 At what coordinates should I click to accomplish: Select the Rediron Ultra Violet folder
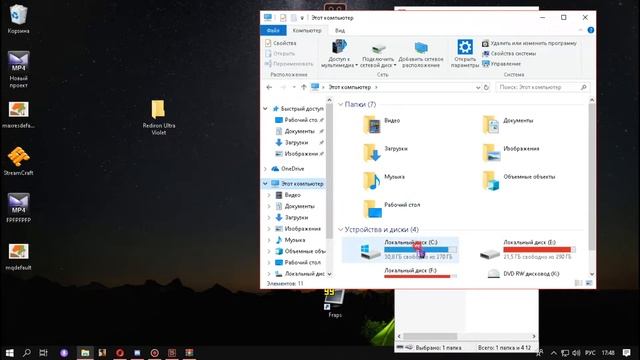tap(158, 117)
